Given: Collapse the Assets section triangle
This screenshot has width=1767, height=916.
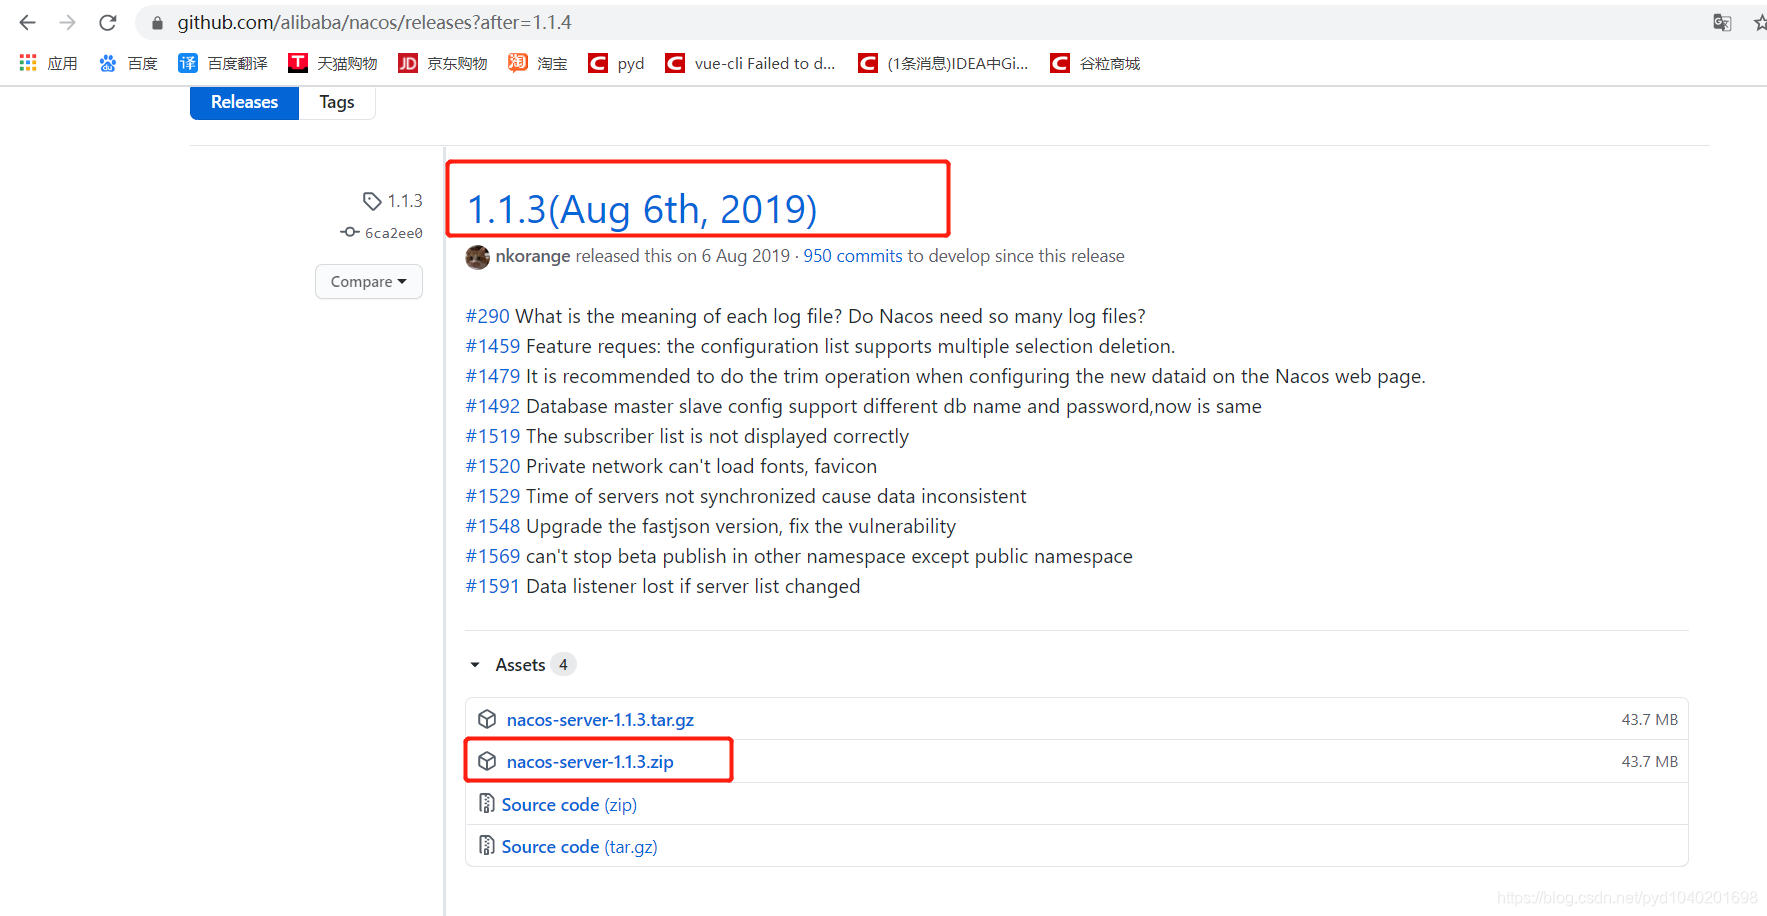Looking at the screenshot, I should click(x=475, y=665).
